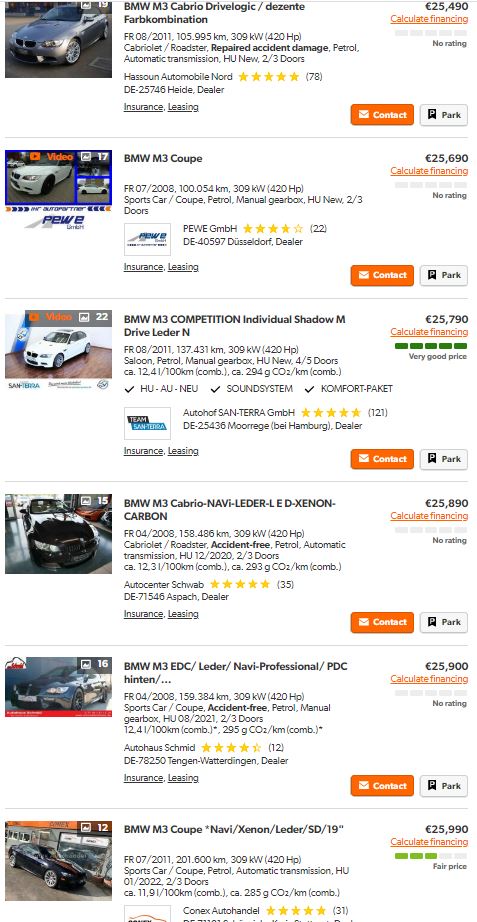Contact the seller of BMW M3 COMPETITION
Viewport: 477px width, 922px height.
(382, 459)
